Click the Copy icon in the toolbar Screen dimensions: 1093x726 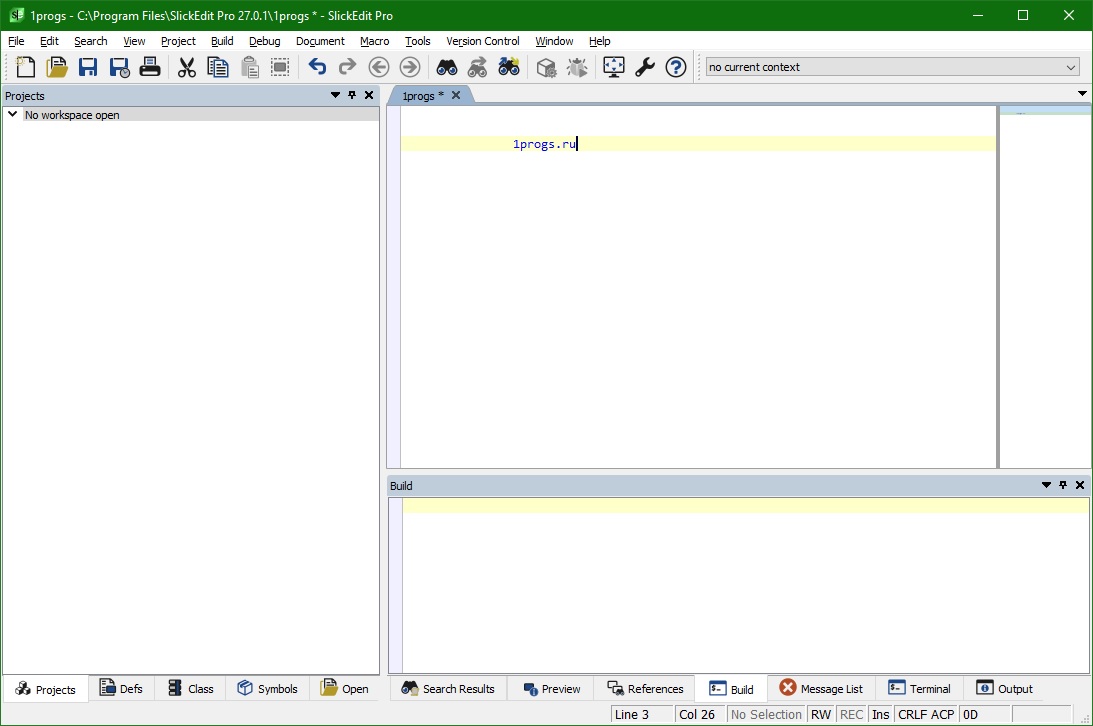coord(217,67)
